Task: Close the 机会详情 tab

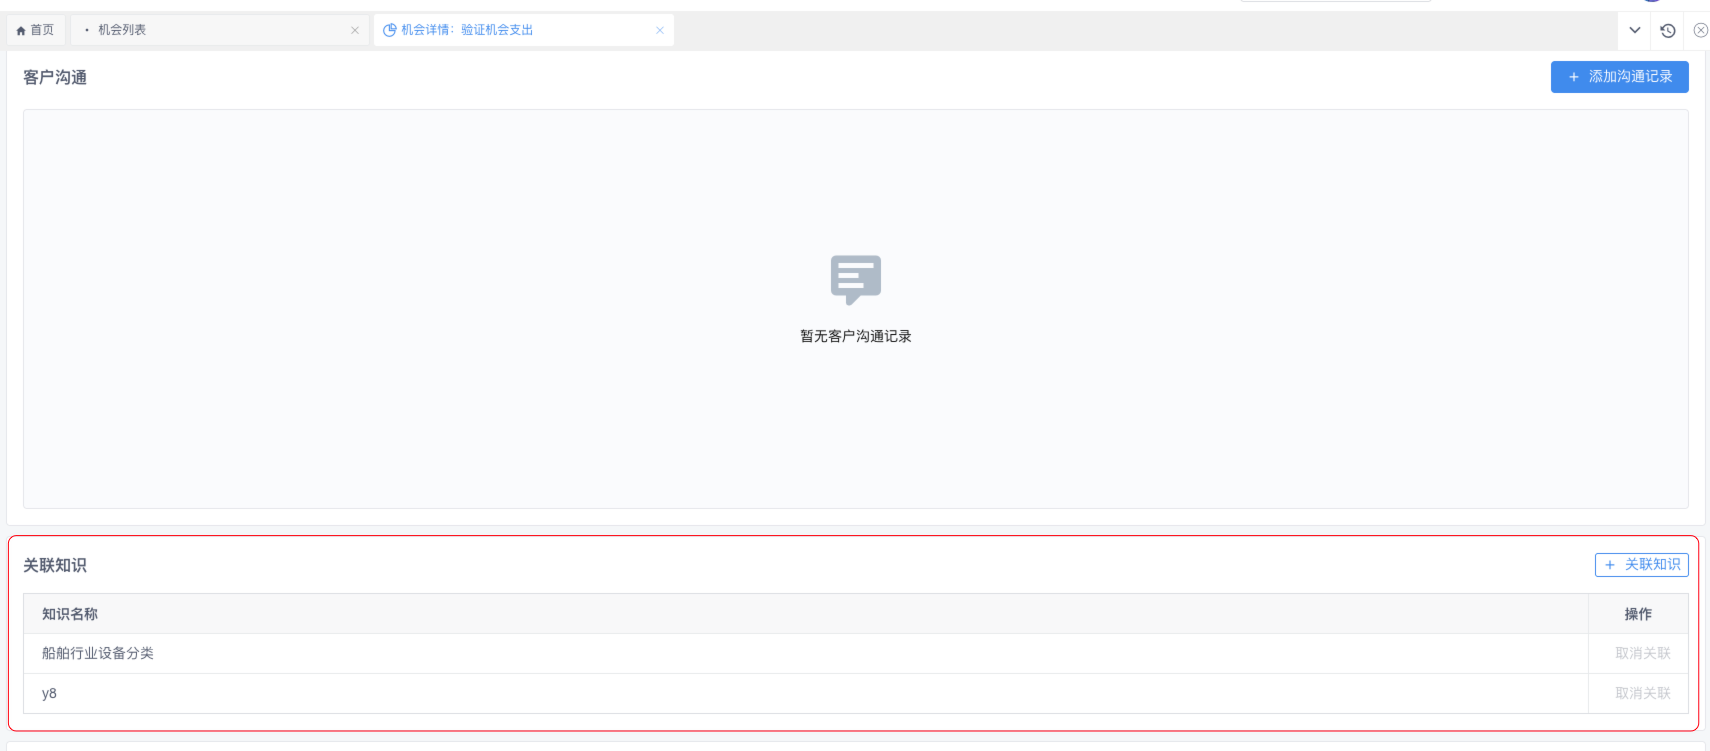Action: pyautogui.click(x=660, y=30)
